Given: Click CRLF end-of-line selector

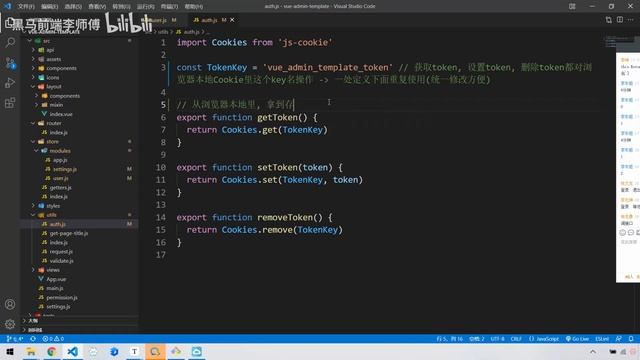Looking at the screenshot, I should (x=516, y=339).
